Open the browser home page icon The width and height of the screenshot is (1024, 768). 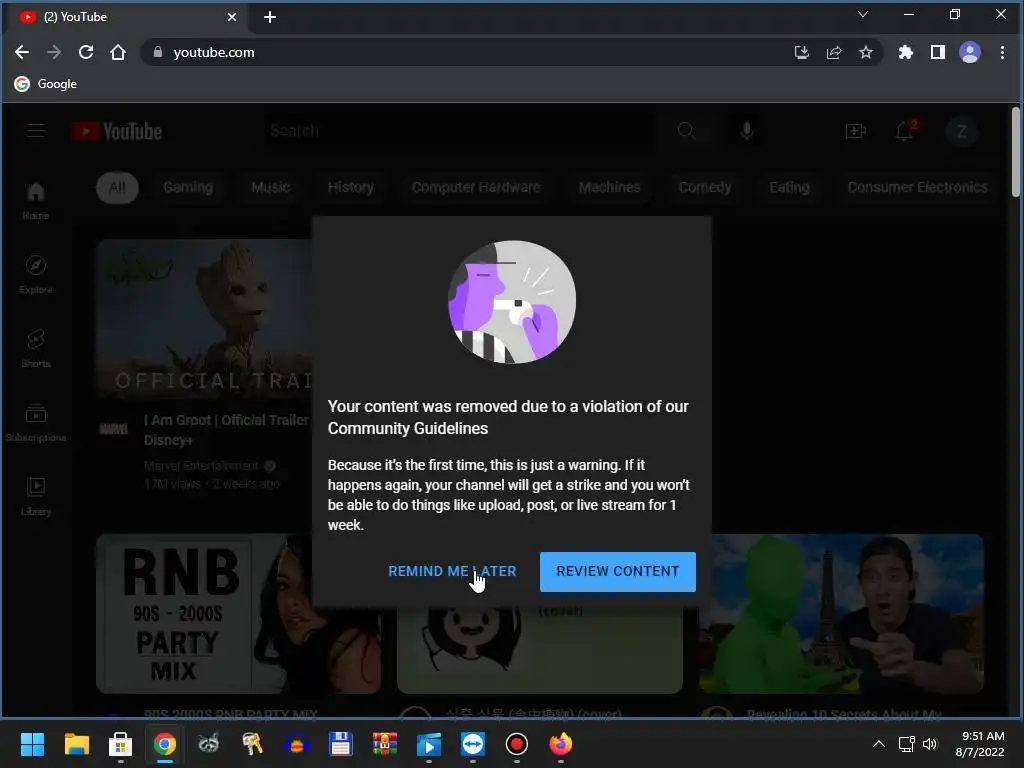pos(118,52)
